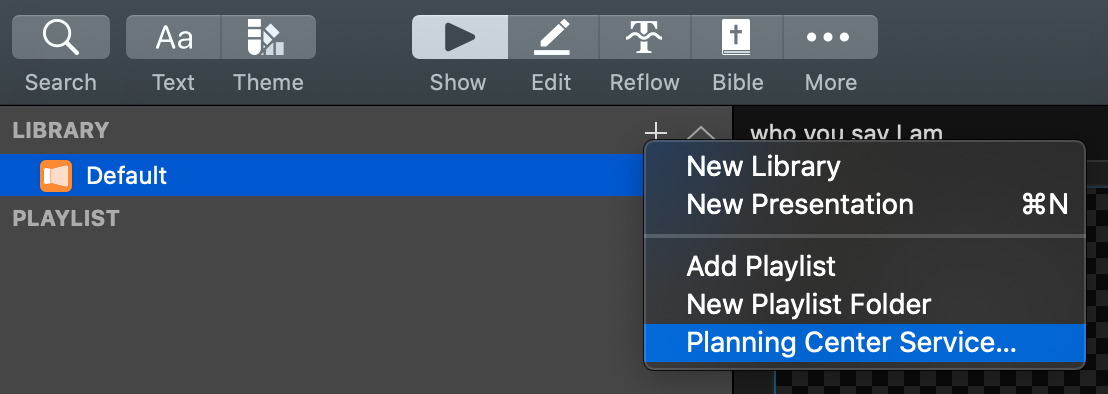Open the More options ellipsis
This screenshot has height=394, width=1108.
[830, 37]
